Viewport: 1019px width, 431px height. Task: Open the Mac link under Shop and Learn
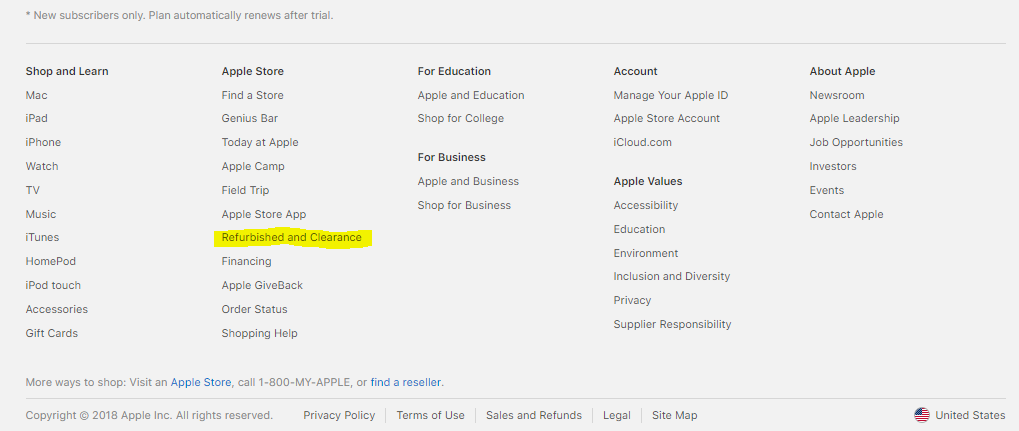(x=36, y=95)
